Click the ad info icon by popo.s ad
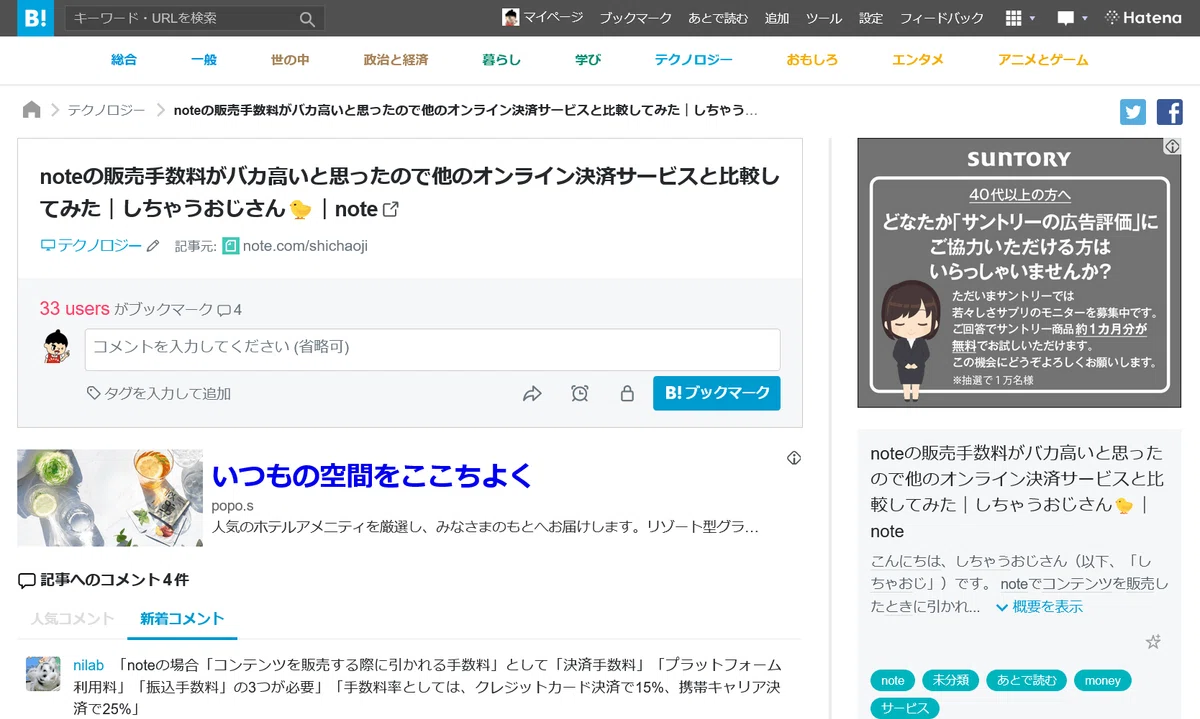The width and height of the screenshot is (1200, 719). (x=794, y=458)
